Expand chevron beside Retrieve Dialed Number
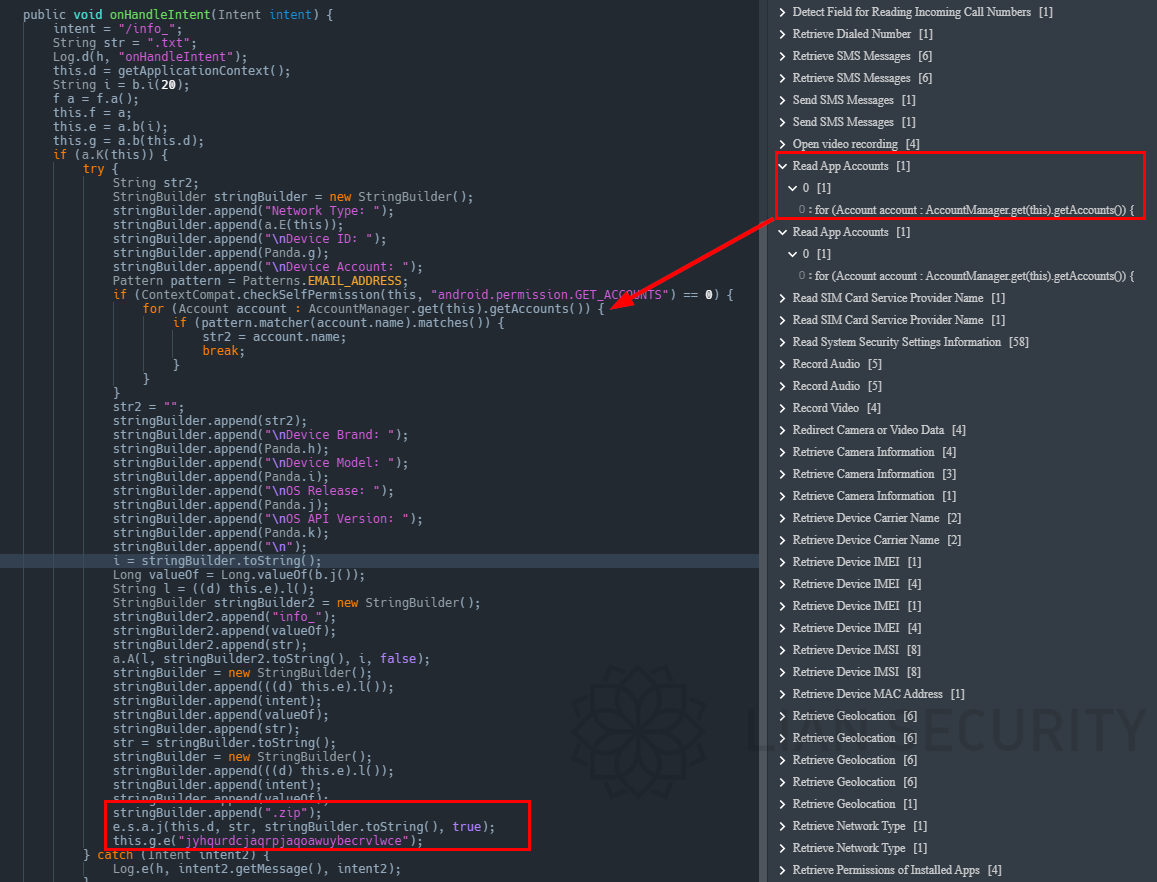This screenshot has width=1157, height=882. coord(783,35)
